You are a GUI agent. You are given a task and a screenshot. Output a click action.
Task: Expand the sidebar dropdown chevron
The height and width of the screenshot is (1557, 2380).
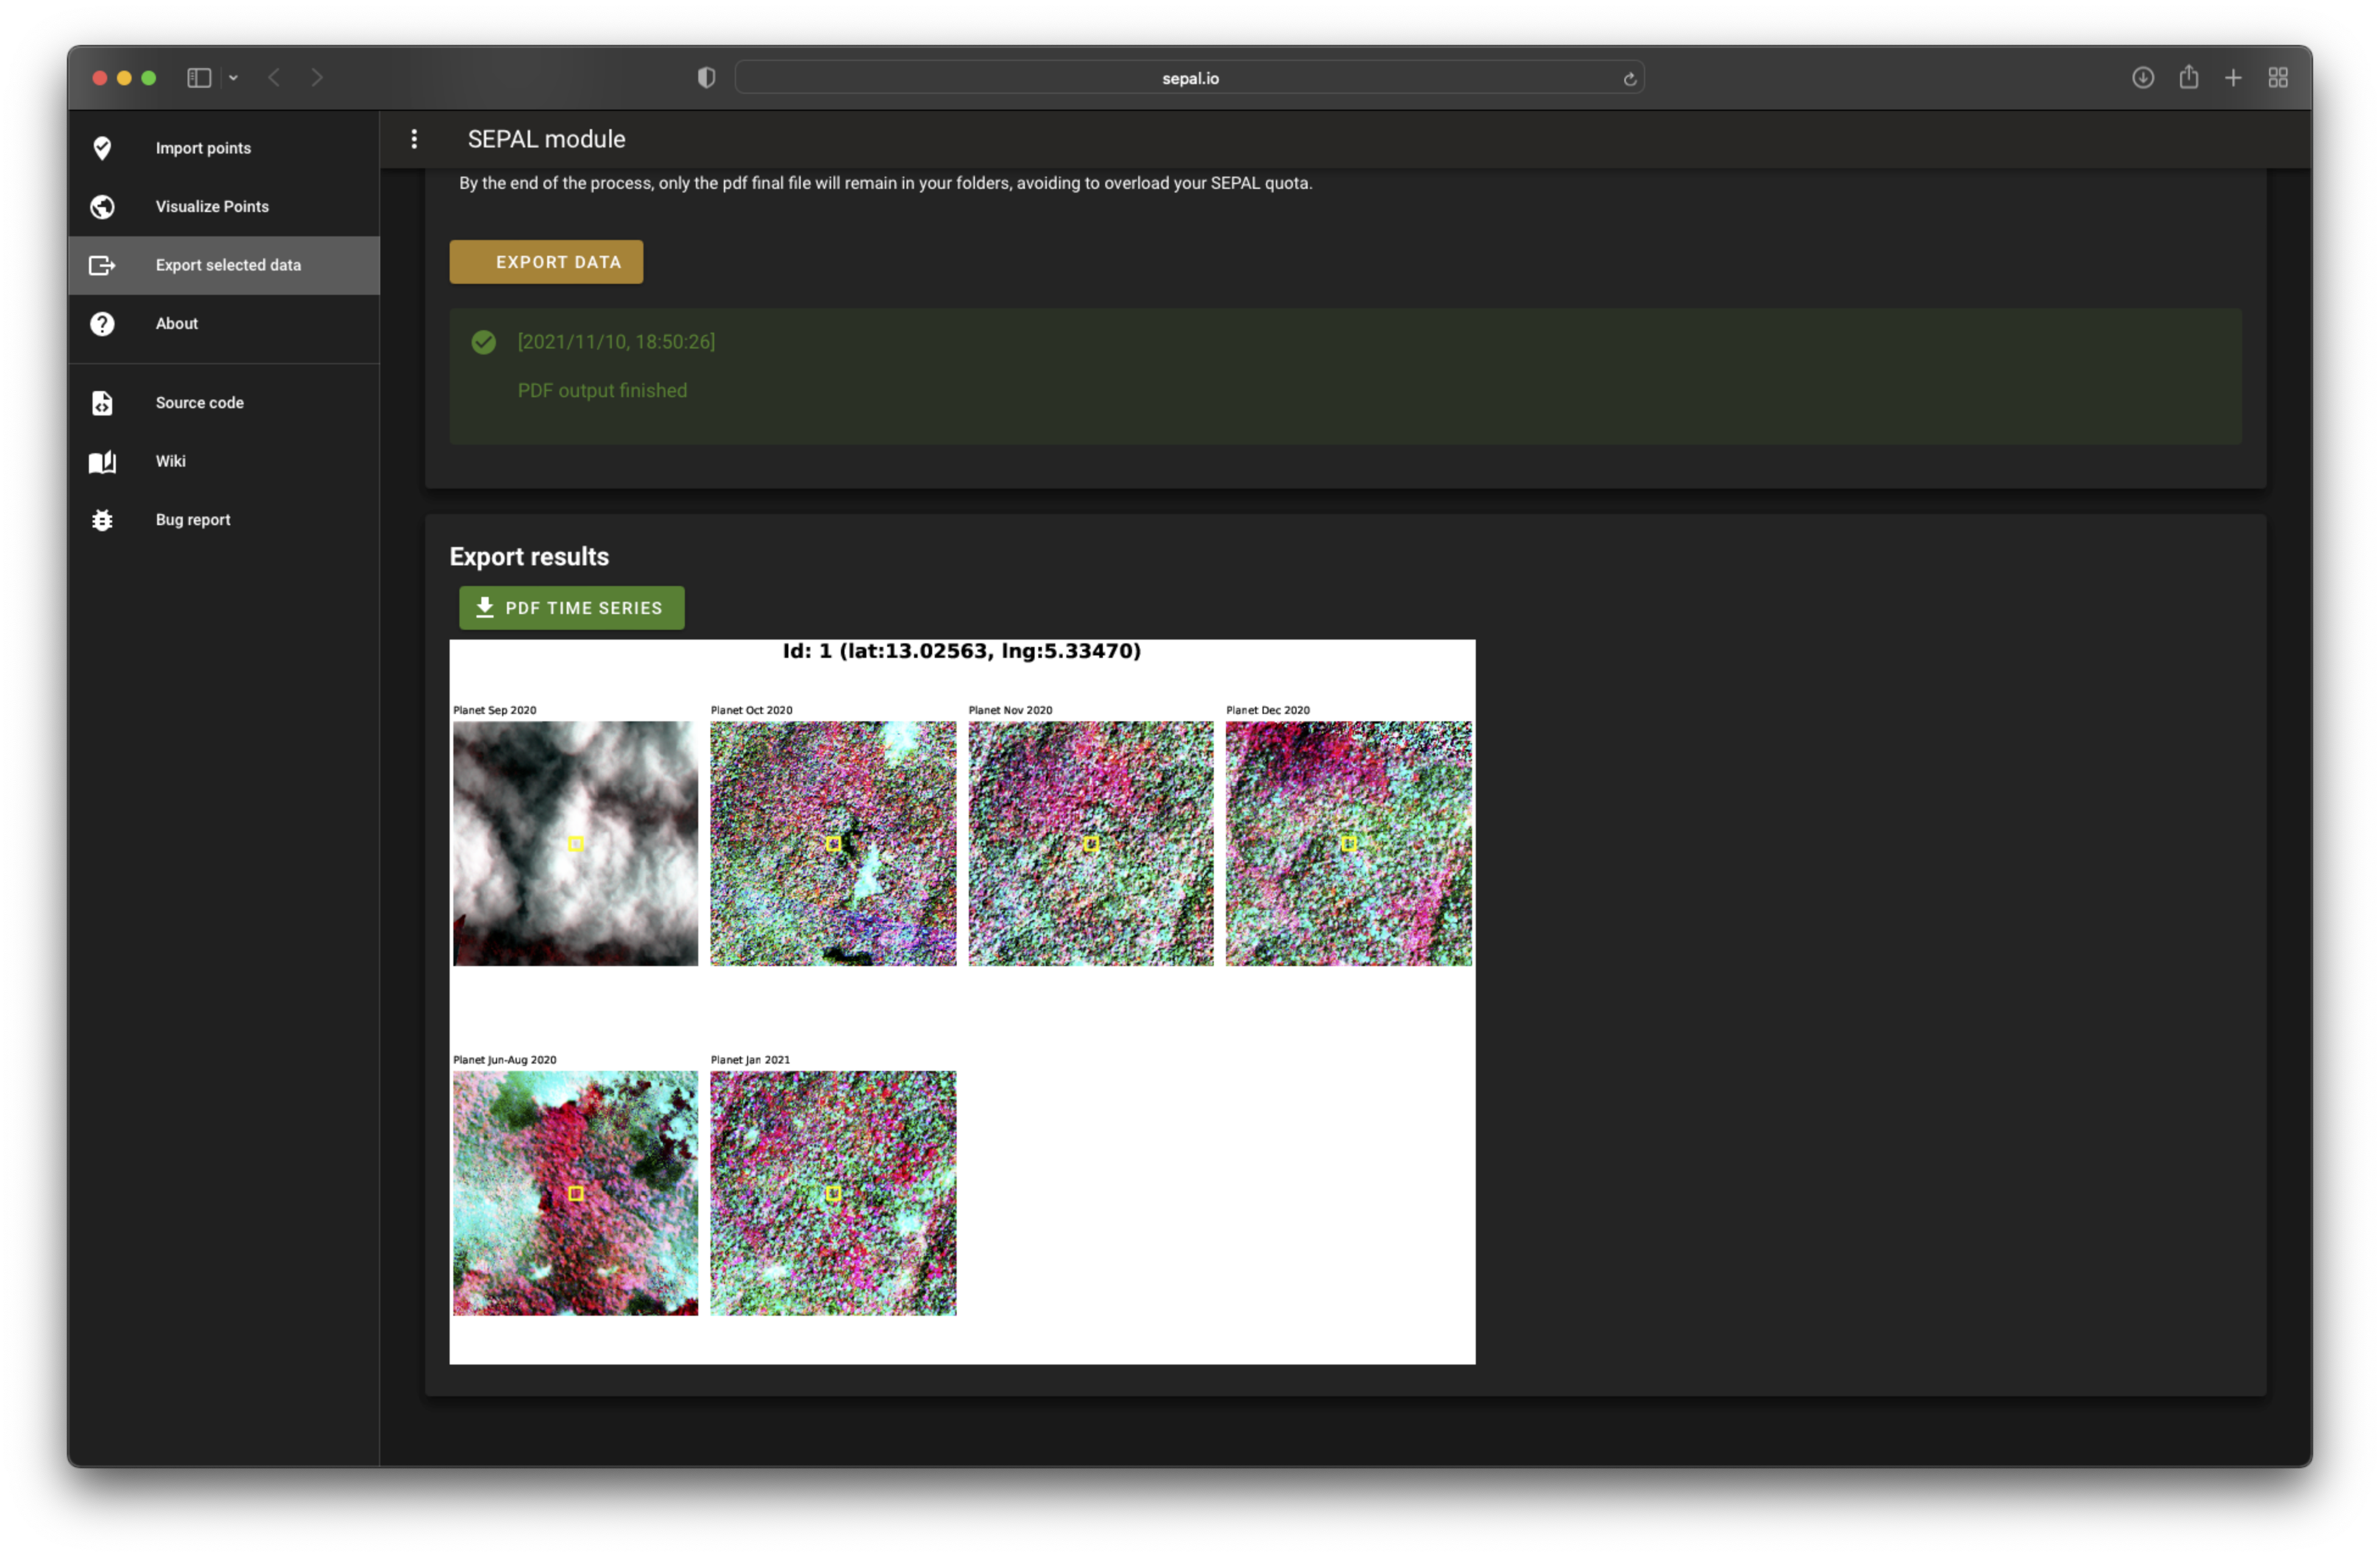pyautogui.click(x=233, y=78)
